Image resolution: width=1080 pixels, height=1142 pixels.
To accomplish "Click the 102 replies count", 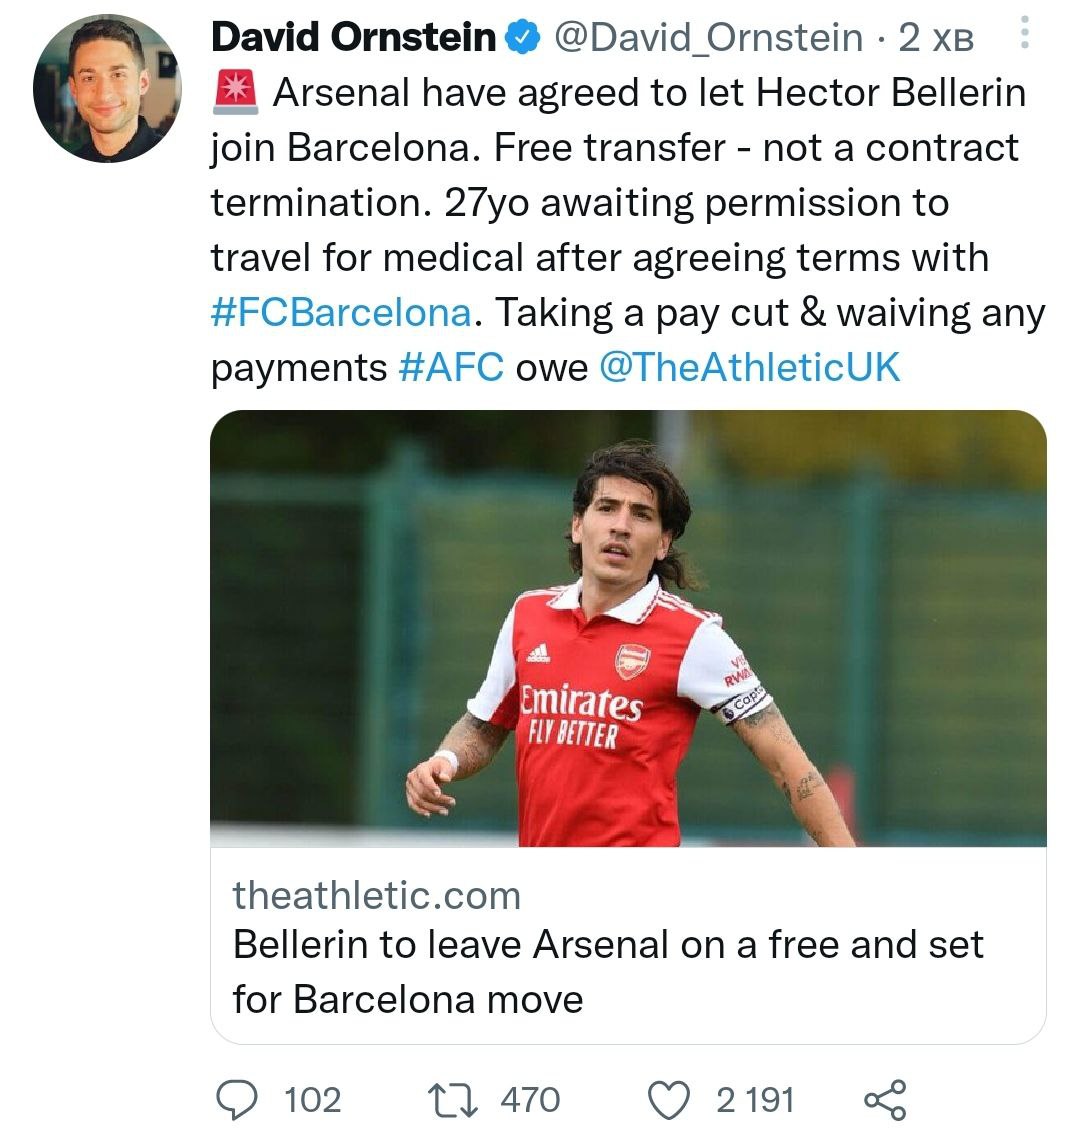I will click(x=313, y=1100).
